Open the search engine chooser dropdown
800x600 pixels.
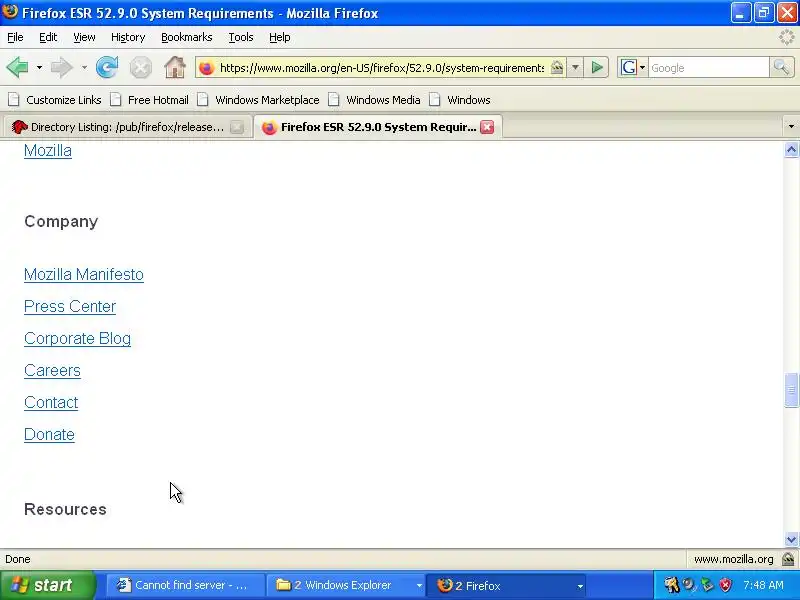(642, 67)
